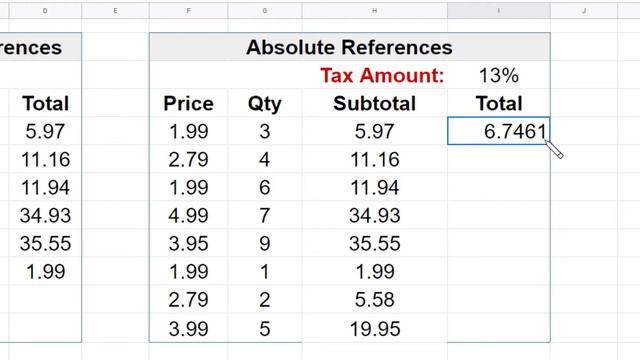Select 35.55 in column D Total

click(x=45, y=243)
